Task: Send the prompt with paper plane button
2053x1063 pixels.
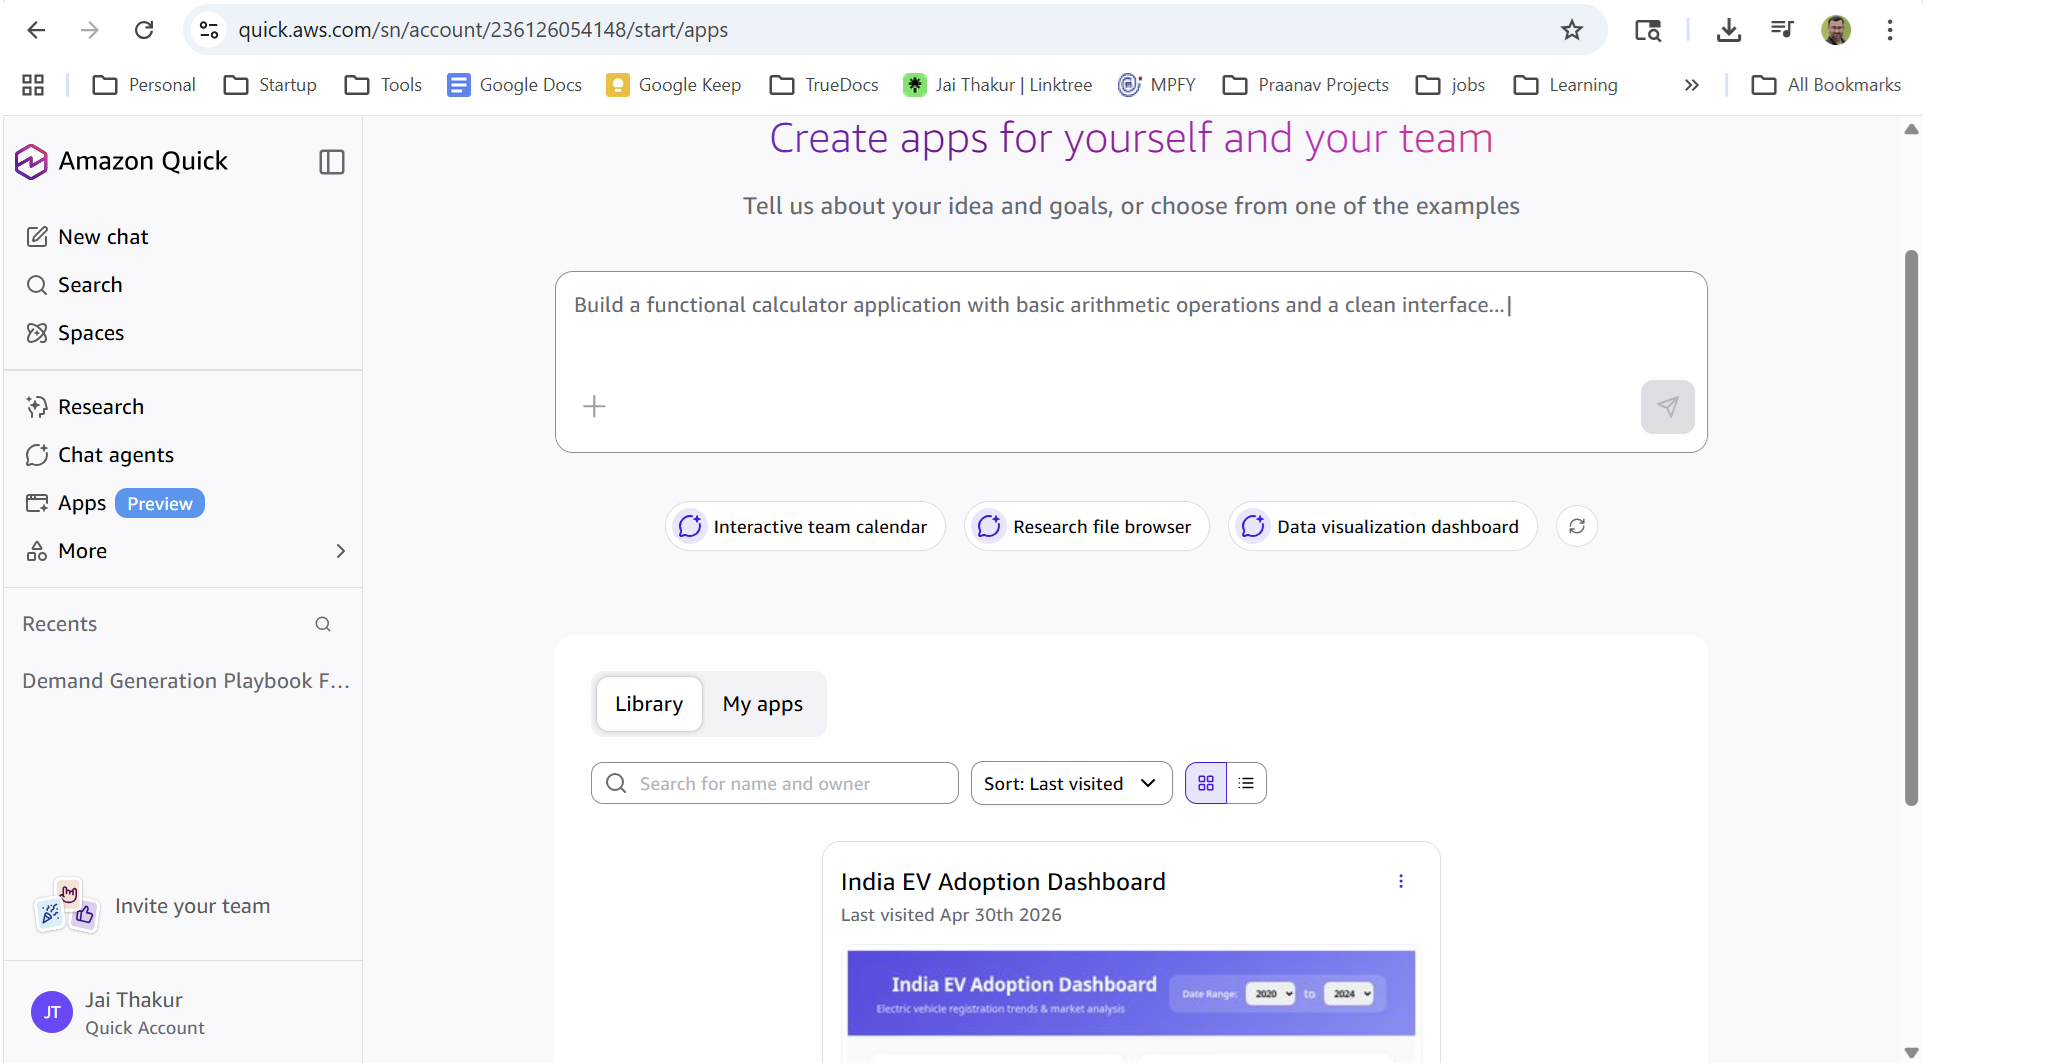Action: 1667,406
